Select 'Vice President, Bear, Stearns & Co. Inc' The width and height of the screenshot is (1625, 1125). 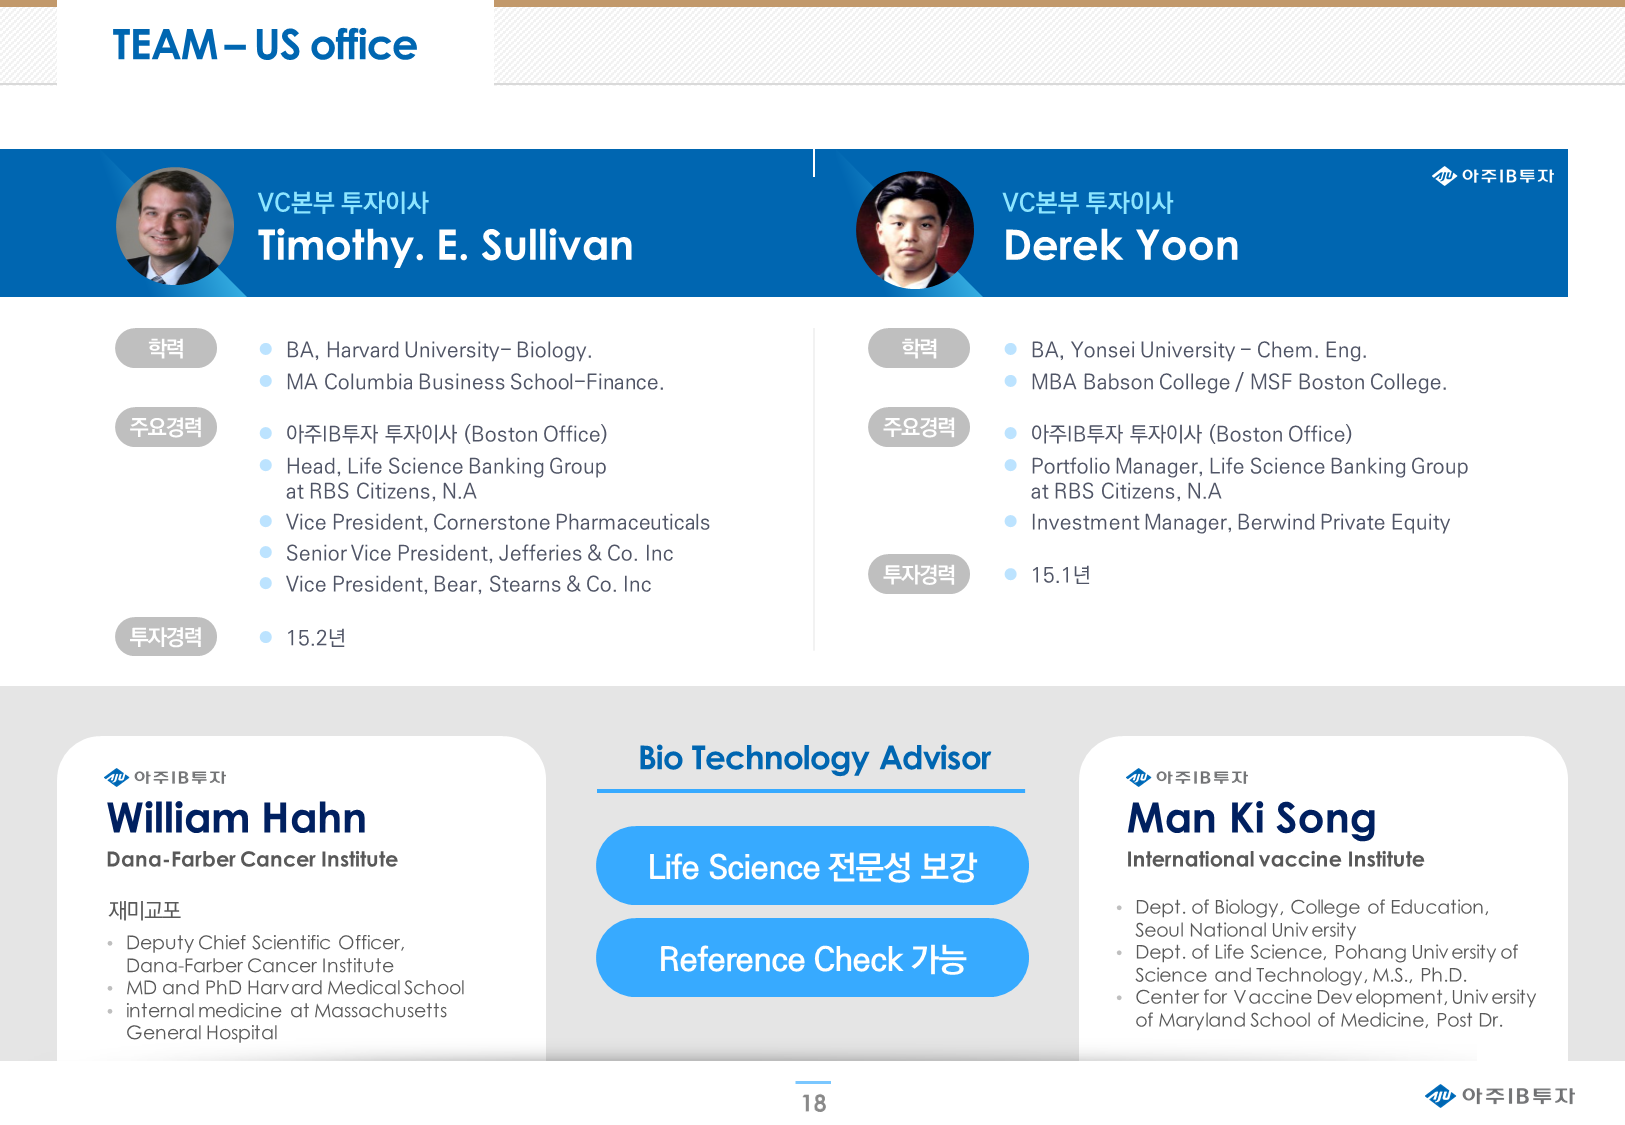click(469, 584)
